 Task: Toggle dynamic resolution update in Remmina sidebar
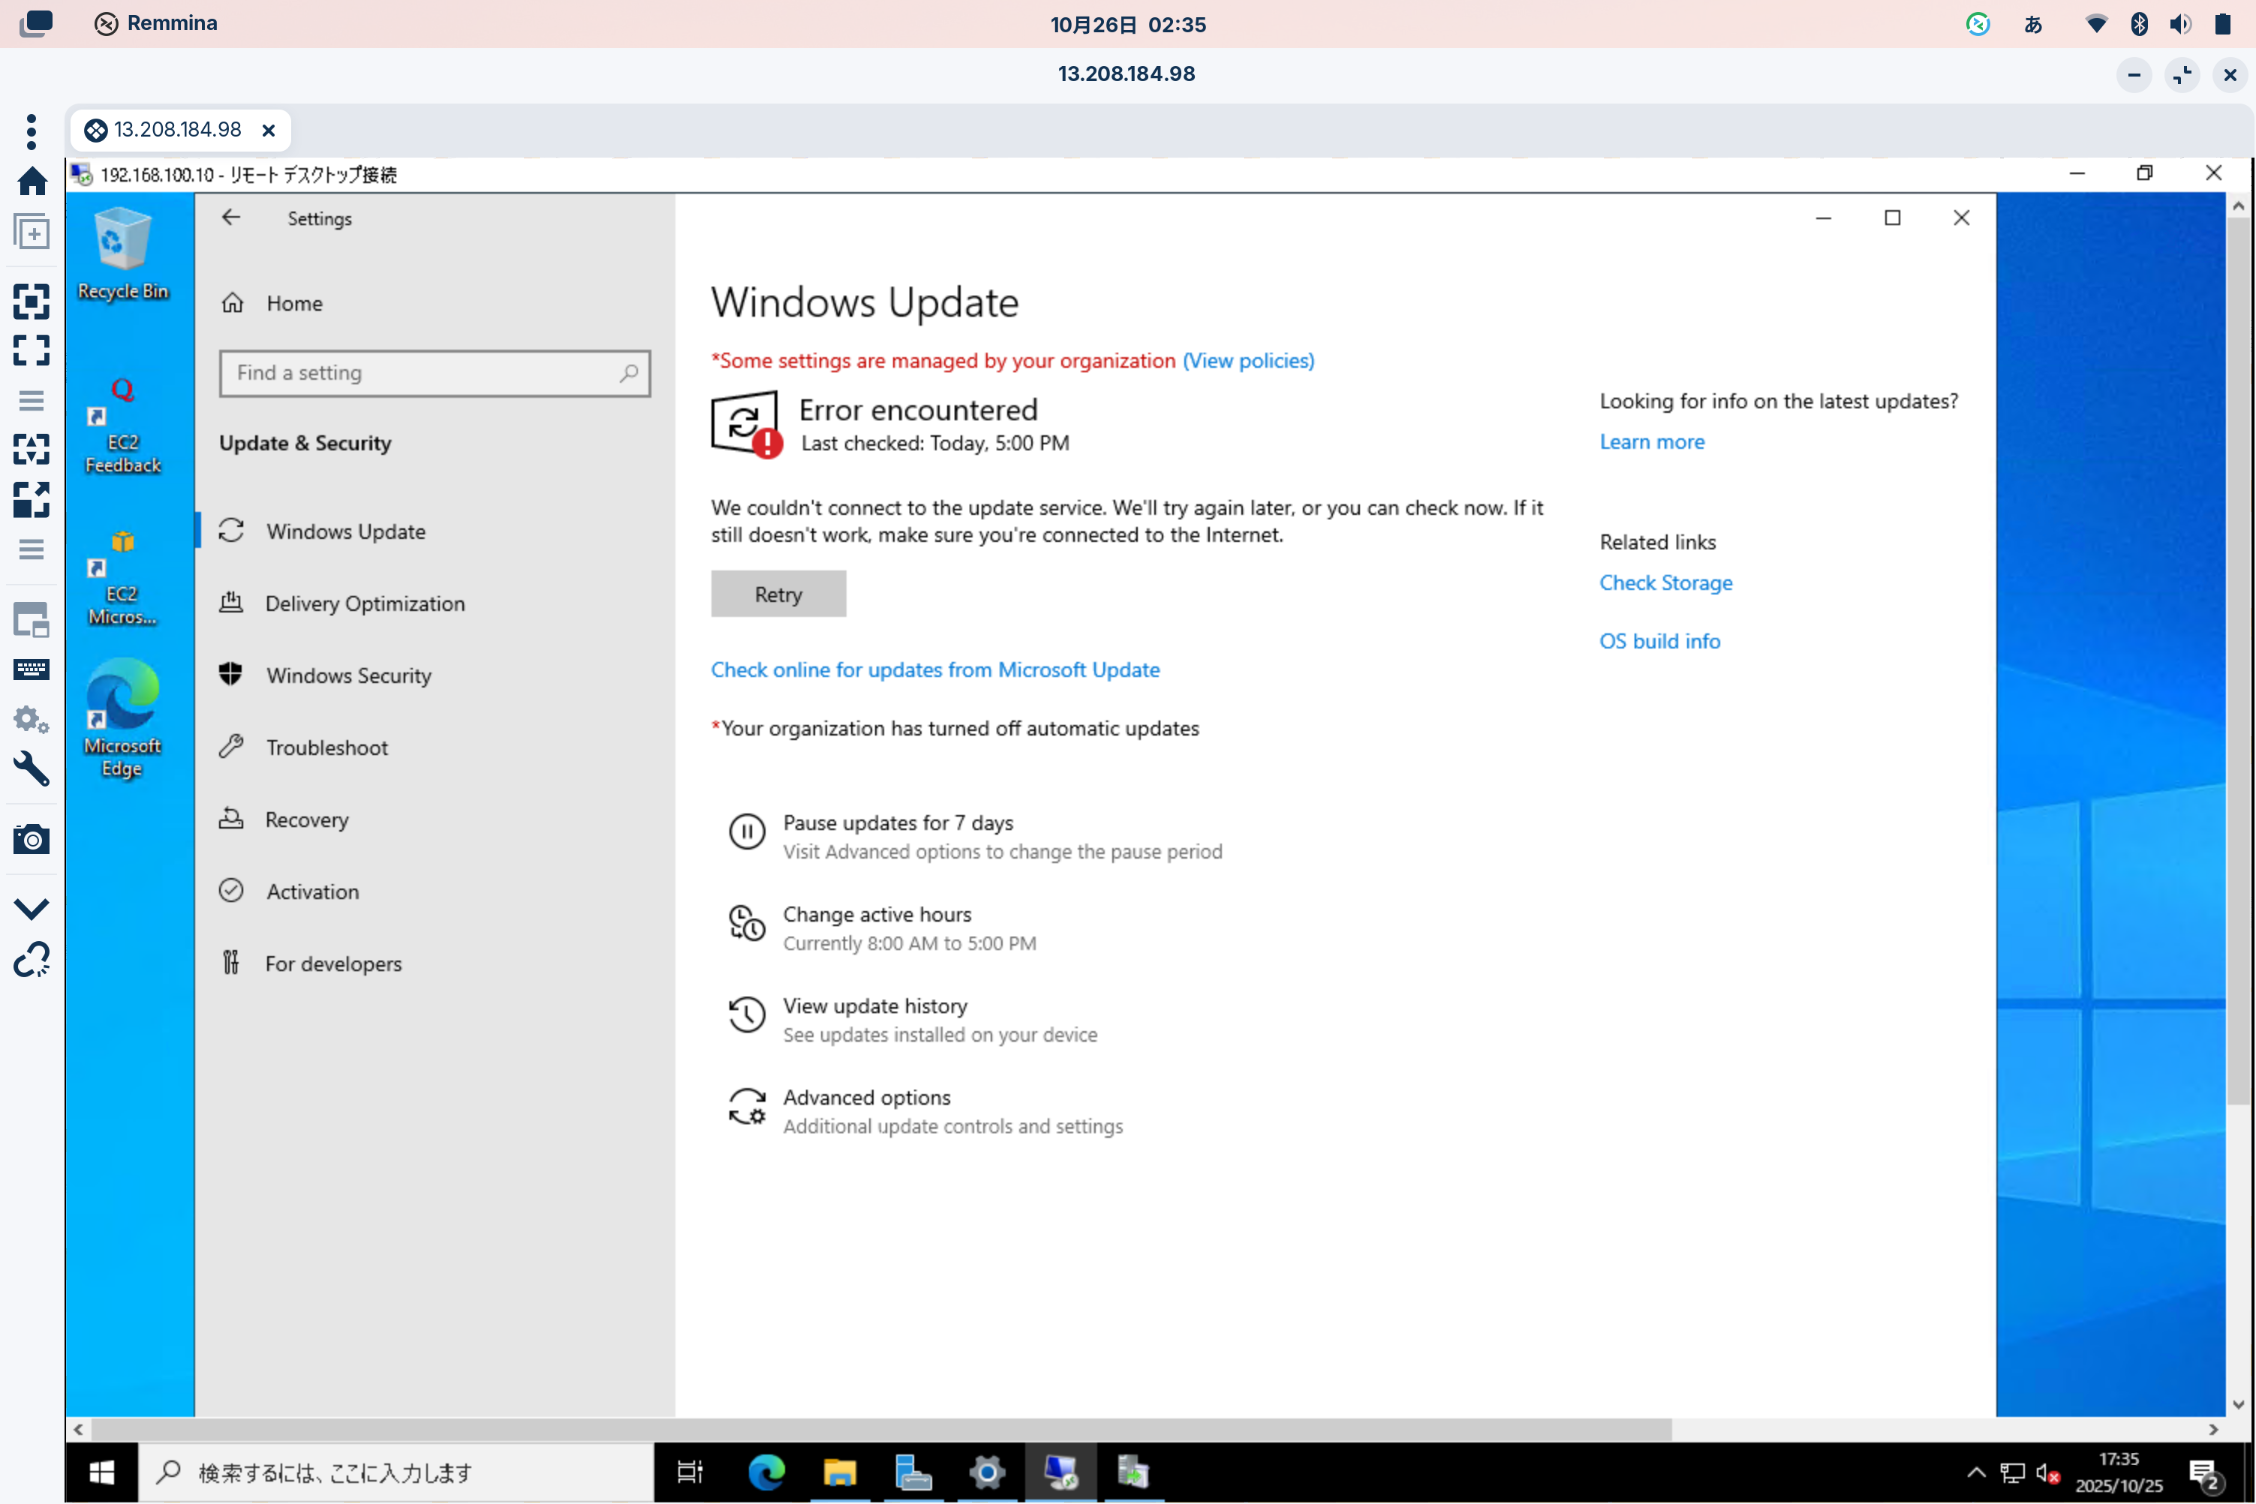32,450
